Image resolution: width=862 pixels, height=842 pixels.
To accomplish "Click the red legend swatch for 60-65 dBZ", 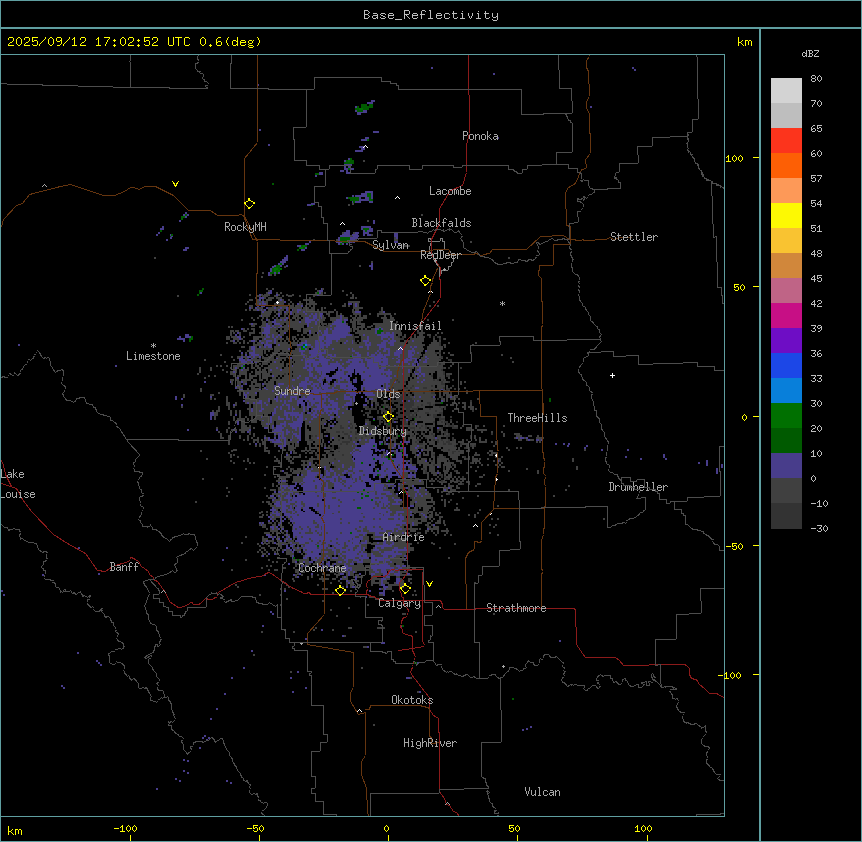I will [786, 141].
